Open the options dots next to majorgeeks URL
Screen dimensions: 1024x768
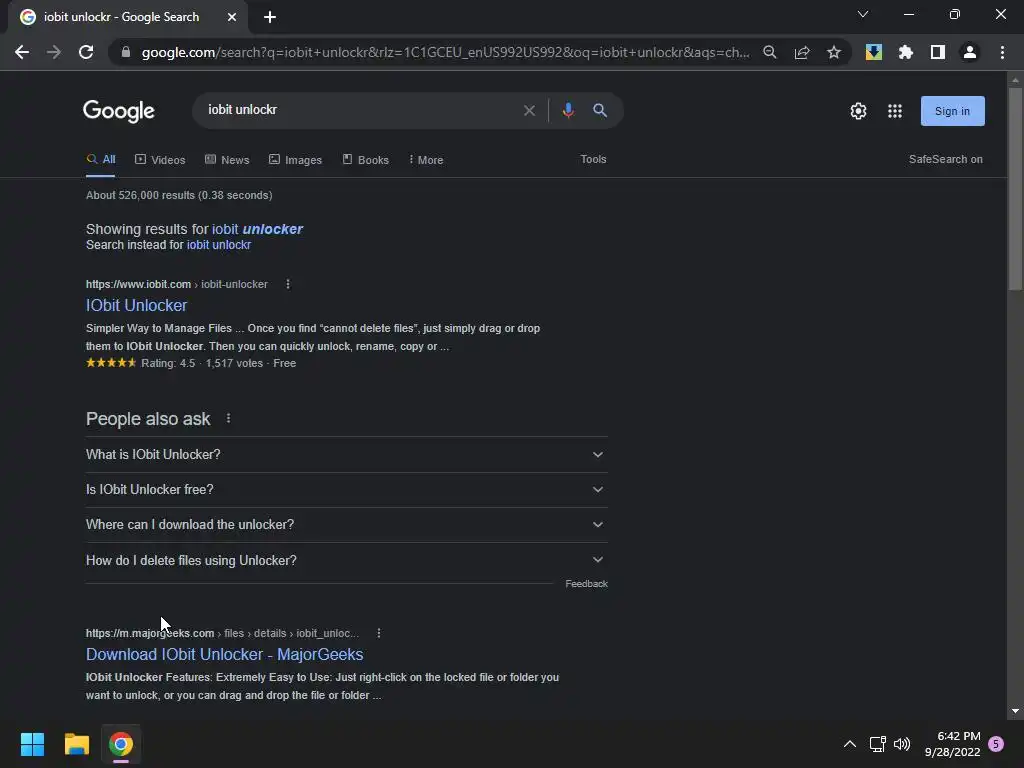click(379, 633)
